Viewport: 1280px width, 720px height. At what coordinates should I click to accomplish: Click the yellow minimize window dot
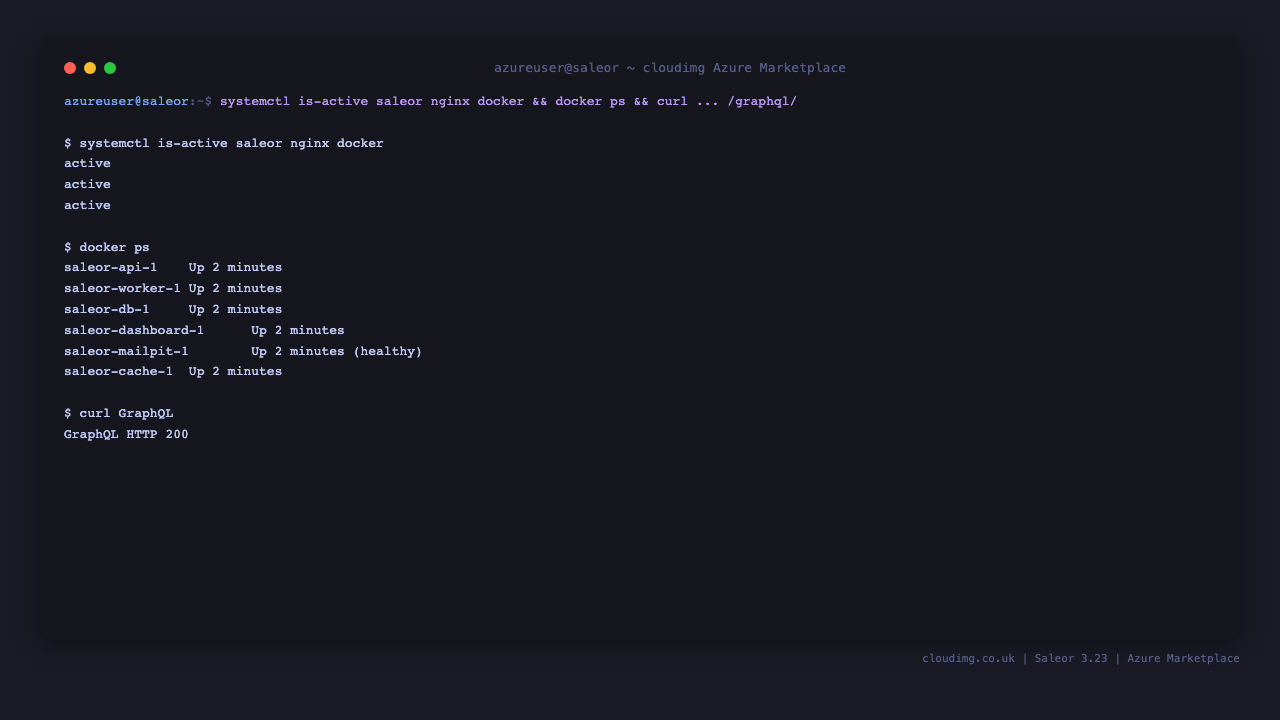click(x=90, y=68)
